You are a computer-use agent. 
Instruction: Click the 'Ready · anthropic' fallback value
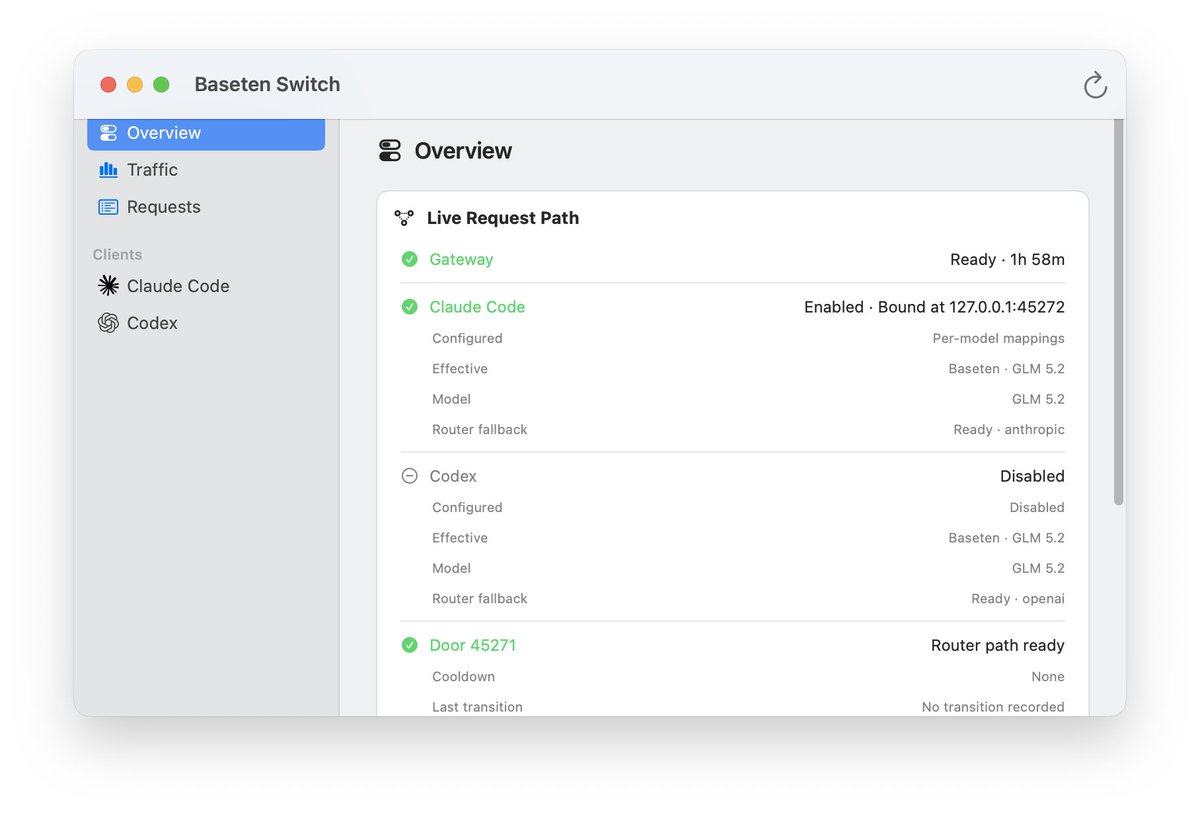1009,429
